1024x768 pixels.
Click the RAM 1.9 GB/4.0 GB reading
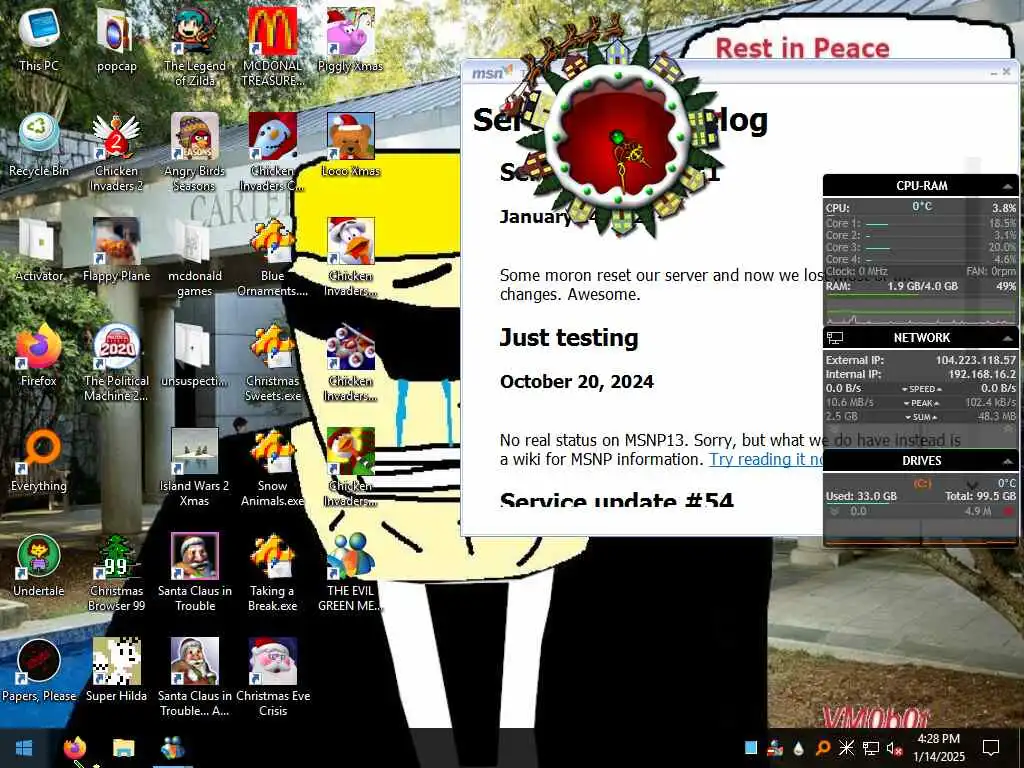(922, 286)
